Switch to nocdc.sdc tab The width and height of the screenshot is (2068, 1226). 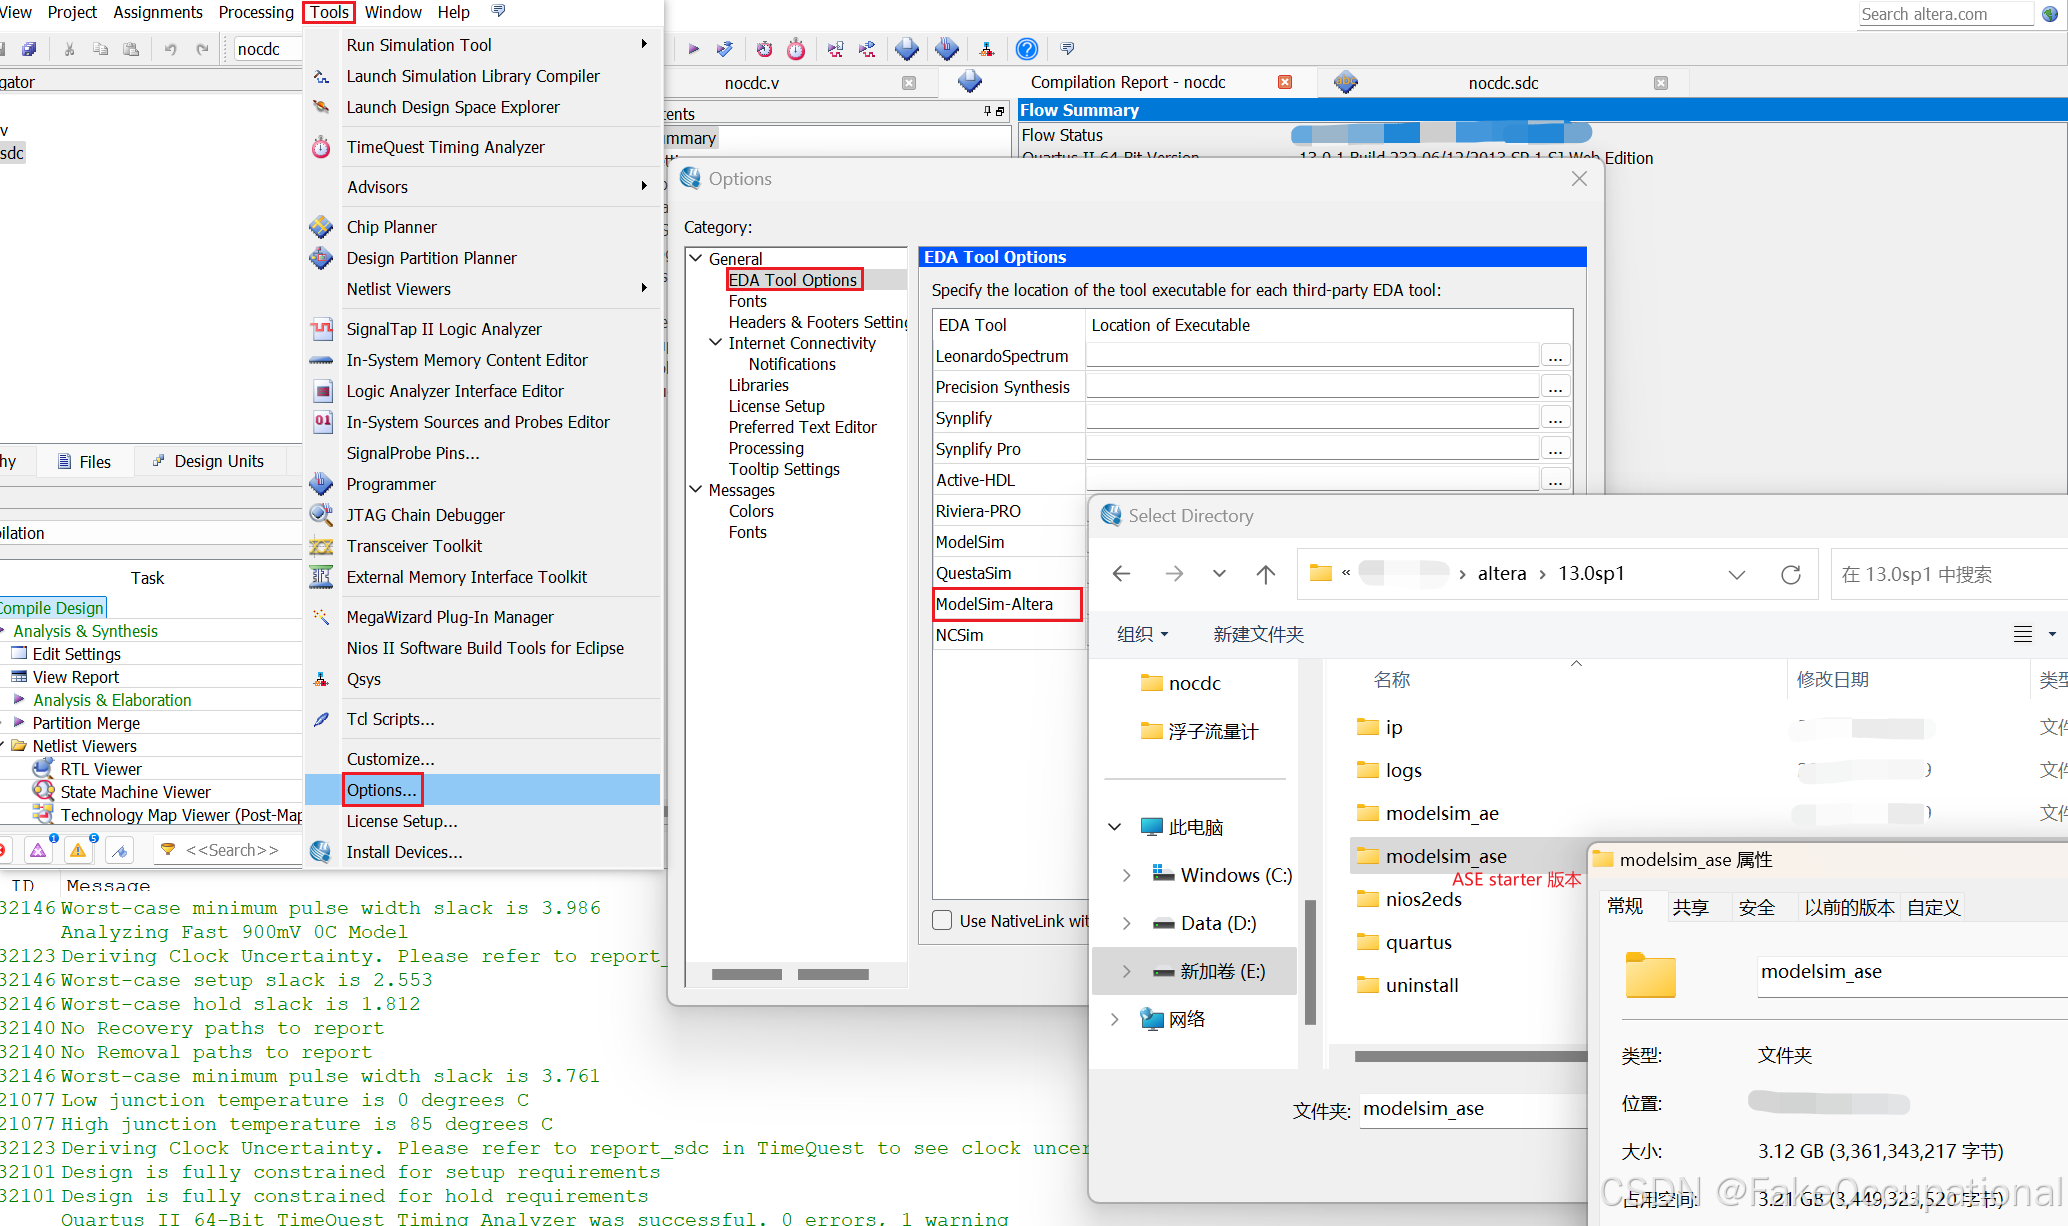pos(1502,83)
